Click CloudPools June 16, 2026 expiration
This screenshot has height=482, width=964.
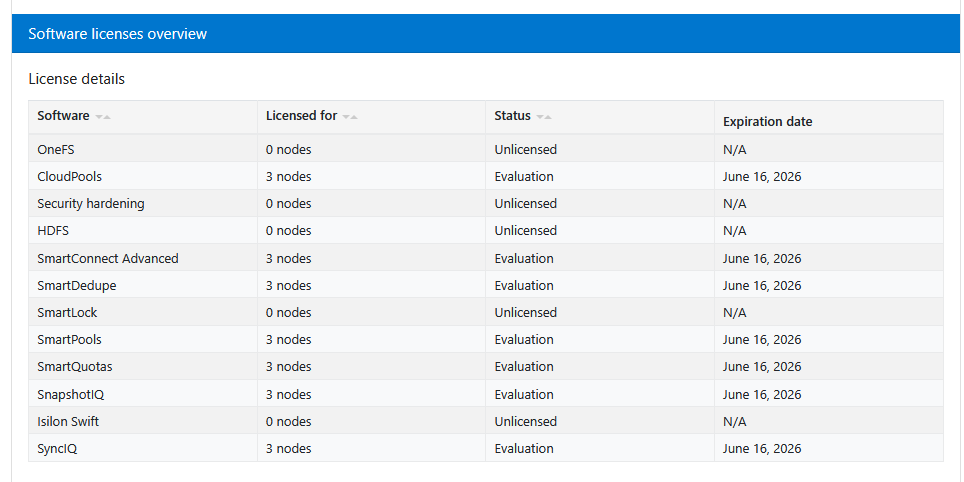(762, 177)
